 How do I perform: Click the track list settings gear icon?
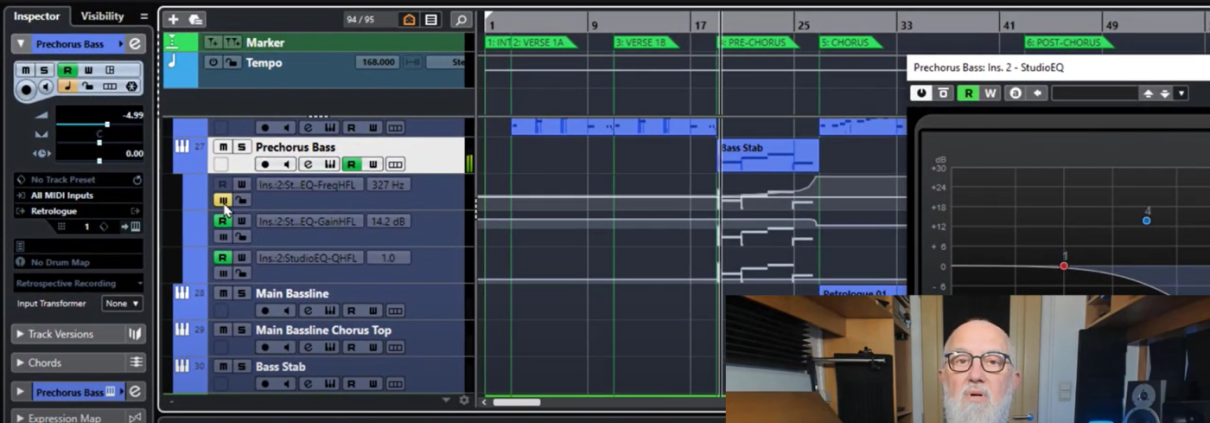[463, 400]
